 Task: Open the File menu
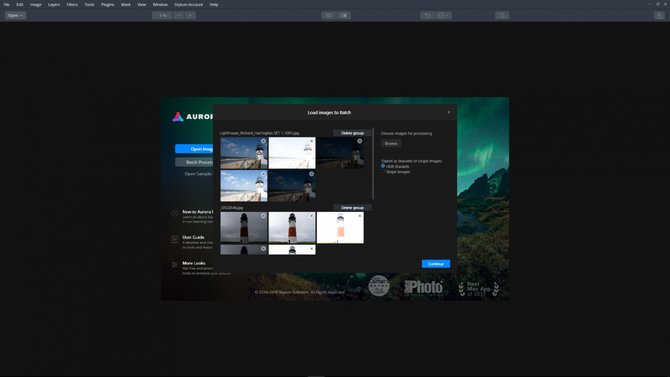(x=6, y=4)
